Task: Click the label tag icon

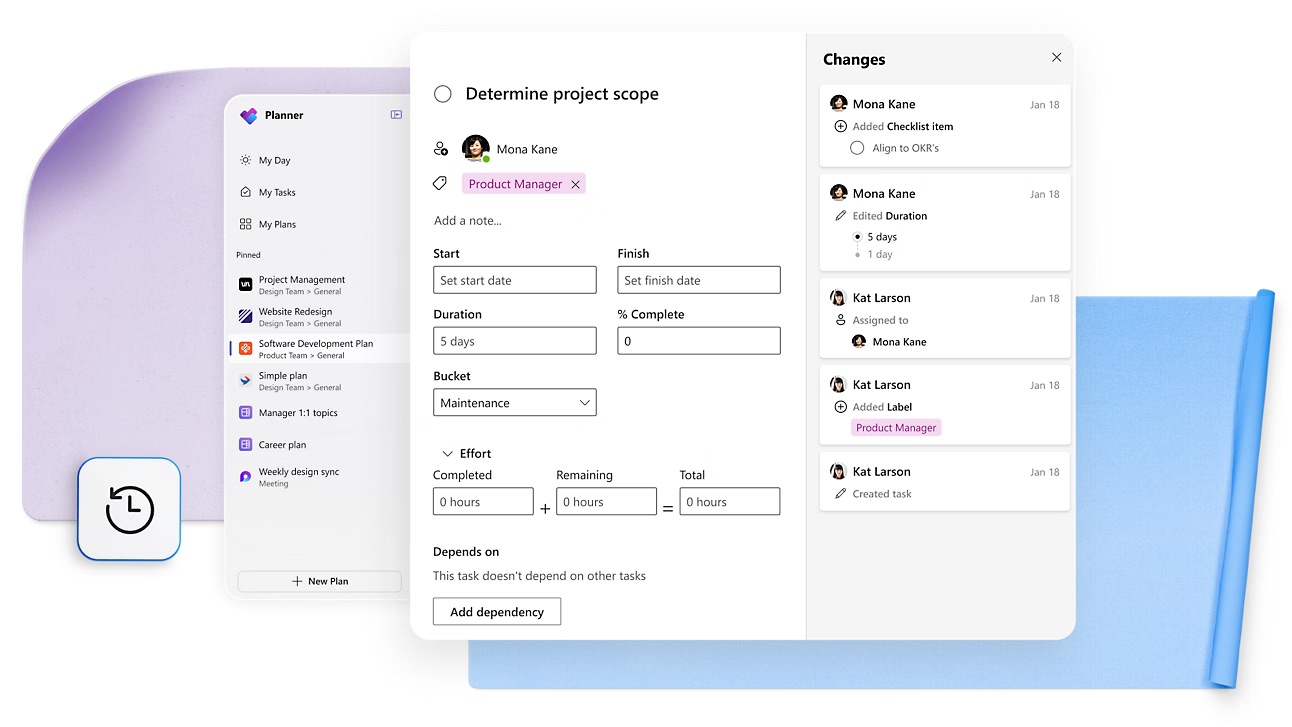Action: point(440,184)
